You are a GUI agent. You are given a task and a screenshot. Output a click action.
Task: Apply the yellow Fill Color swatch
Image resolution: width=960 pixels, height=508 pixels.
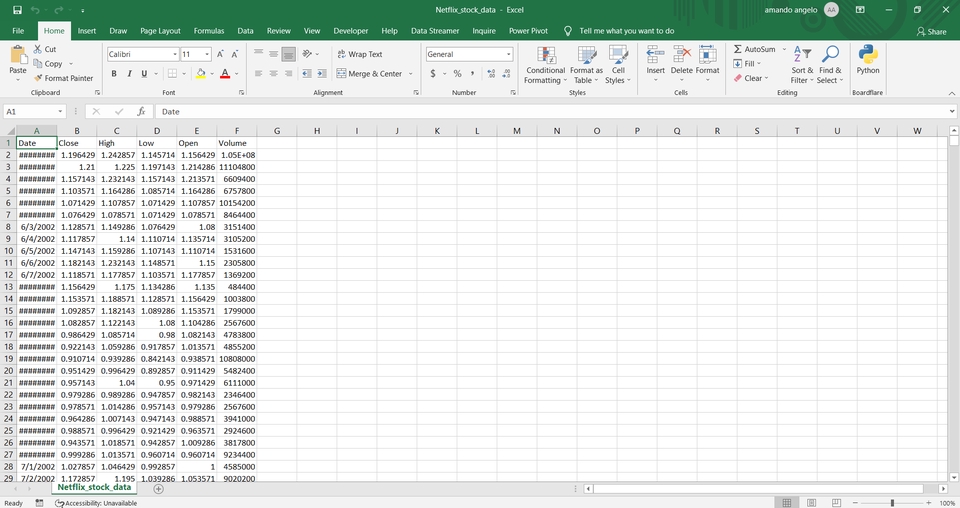point(200,73)
